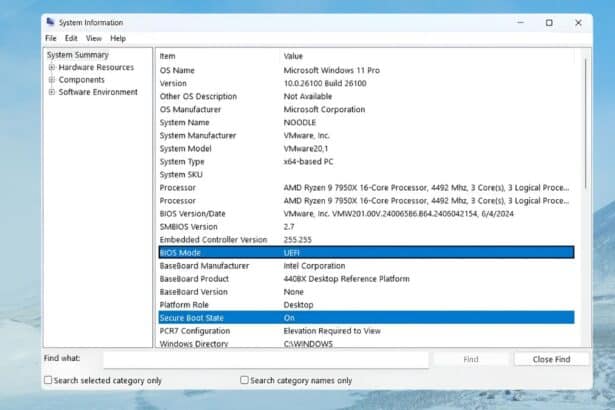Select the BIOS Version/Date row
The width and height of the screenshot is (615, 410).
[x=366, y=213]
